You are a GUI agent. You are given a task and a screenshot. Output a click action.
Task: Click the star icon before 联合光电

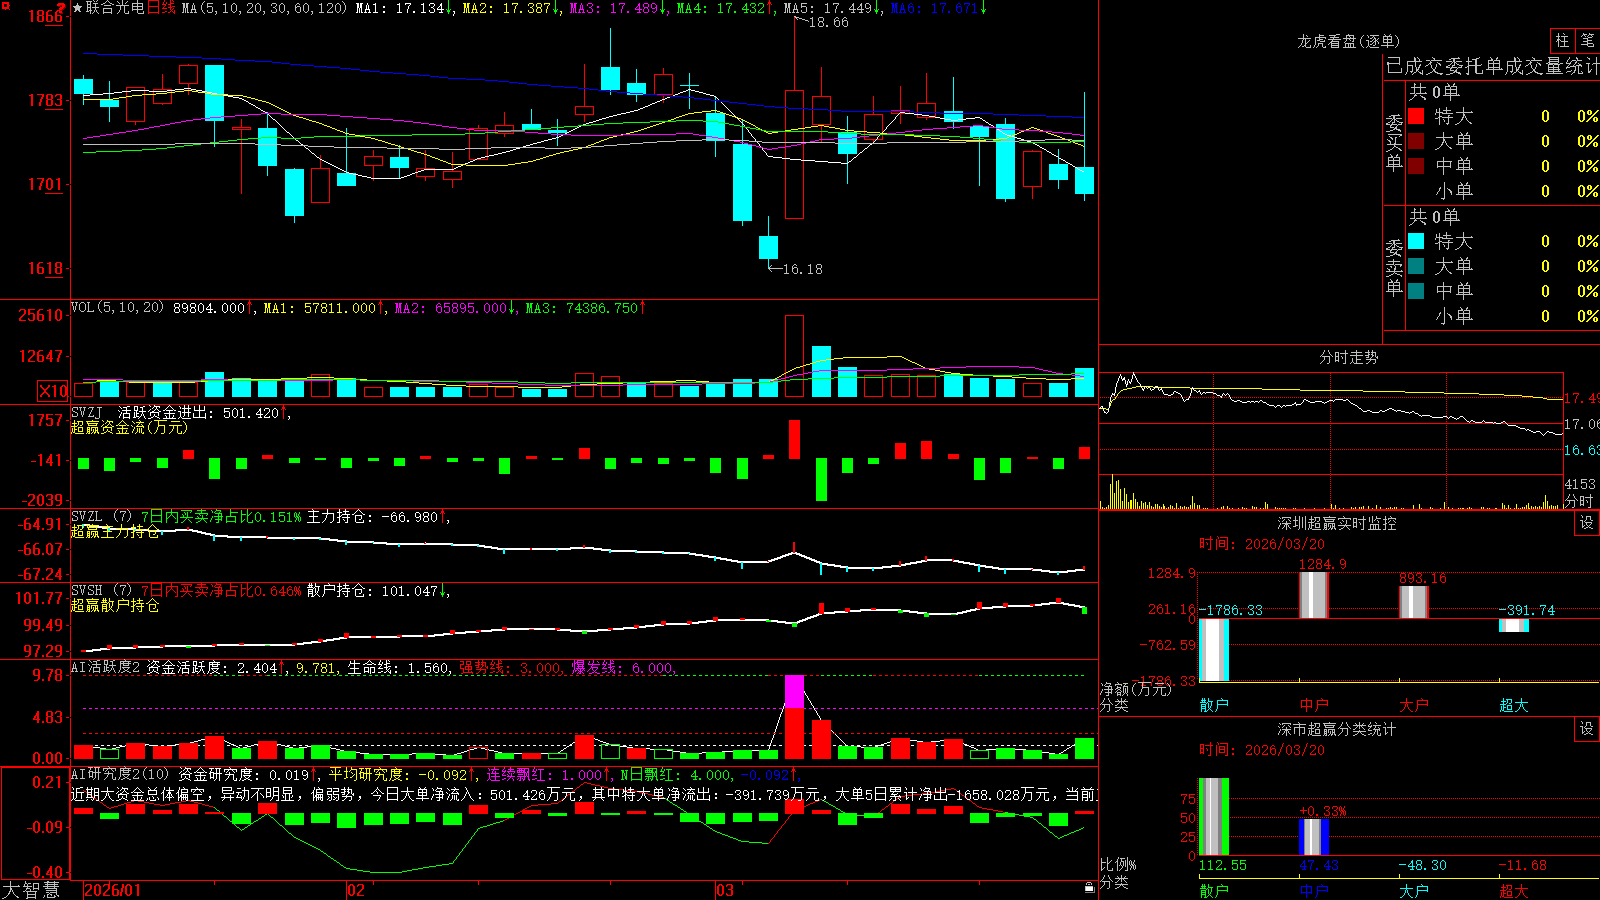click(77, 8)
